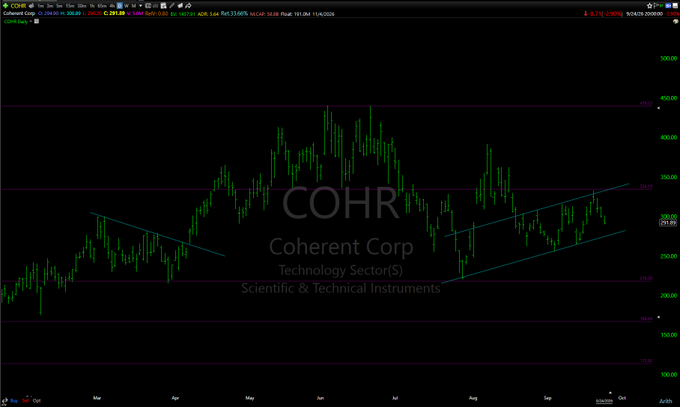
Task: Click the small grid icon beside COHR Daily
Action: click(36, 21)
